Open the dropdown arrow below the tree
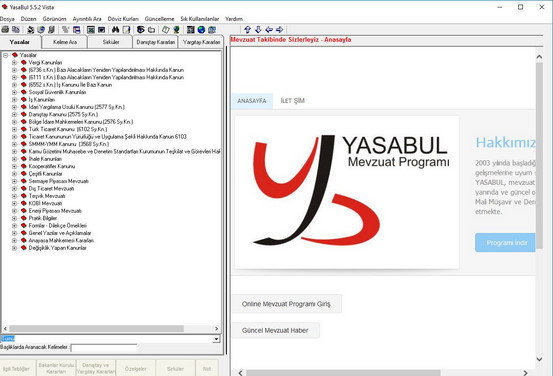Viewport: 553px width, 376px height. 217,339
